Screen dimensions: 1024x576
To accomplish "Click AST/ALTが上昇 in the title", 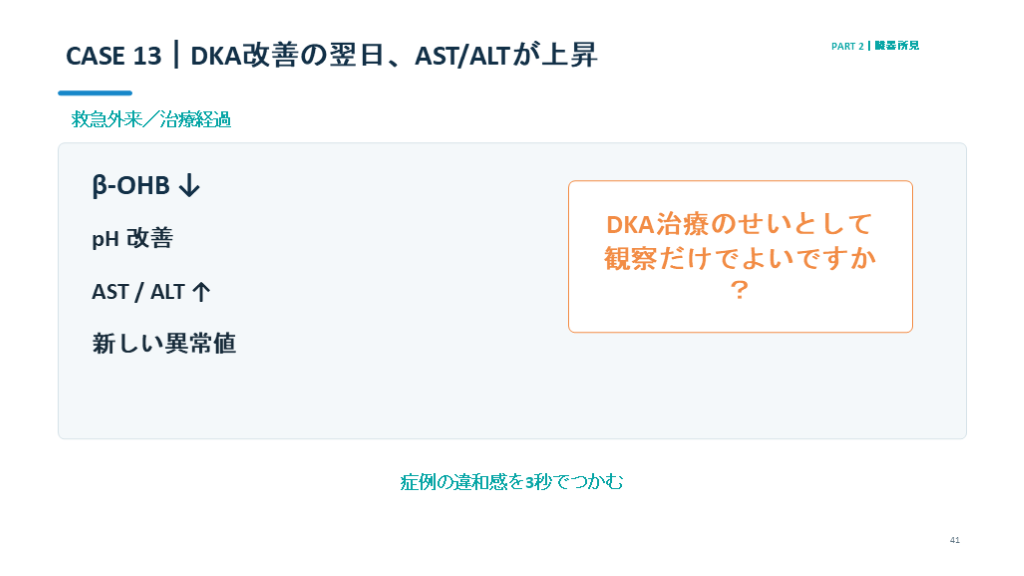I will [x=506, y=56].
